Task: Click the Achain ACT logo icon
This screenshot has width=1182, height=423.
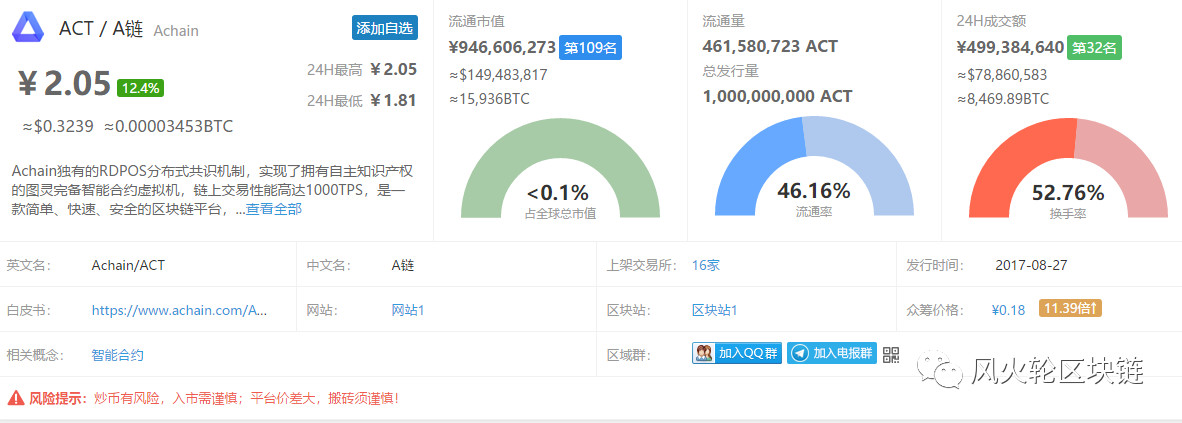Action: click(x=29, y=27)
